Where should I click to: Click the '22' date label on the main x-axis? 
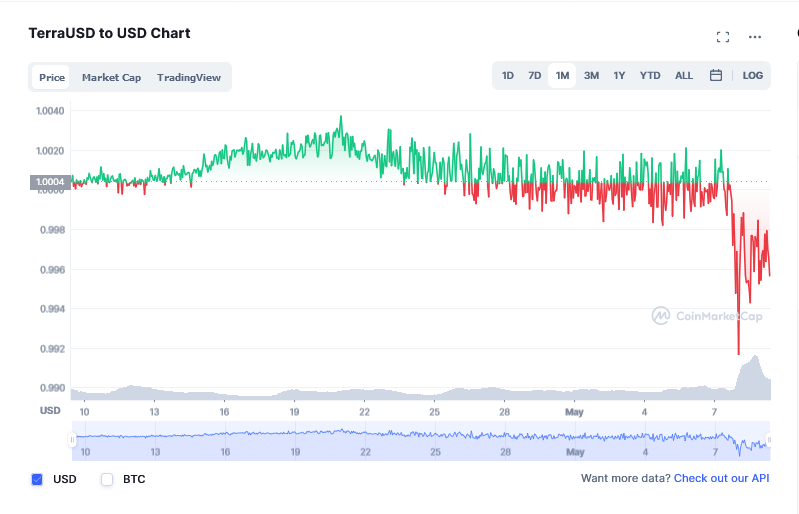click(x=364, y=412)
